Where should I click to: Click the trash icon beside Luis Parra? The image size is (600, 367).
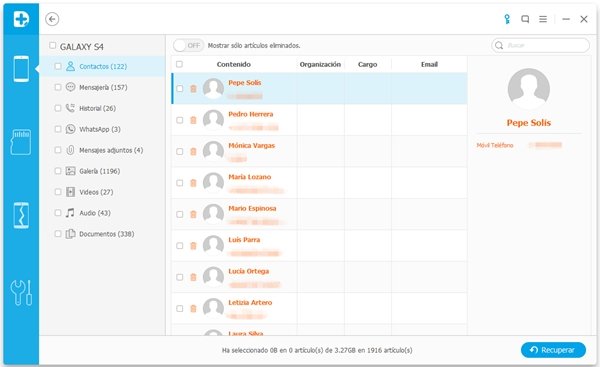pos(193,246)
